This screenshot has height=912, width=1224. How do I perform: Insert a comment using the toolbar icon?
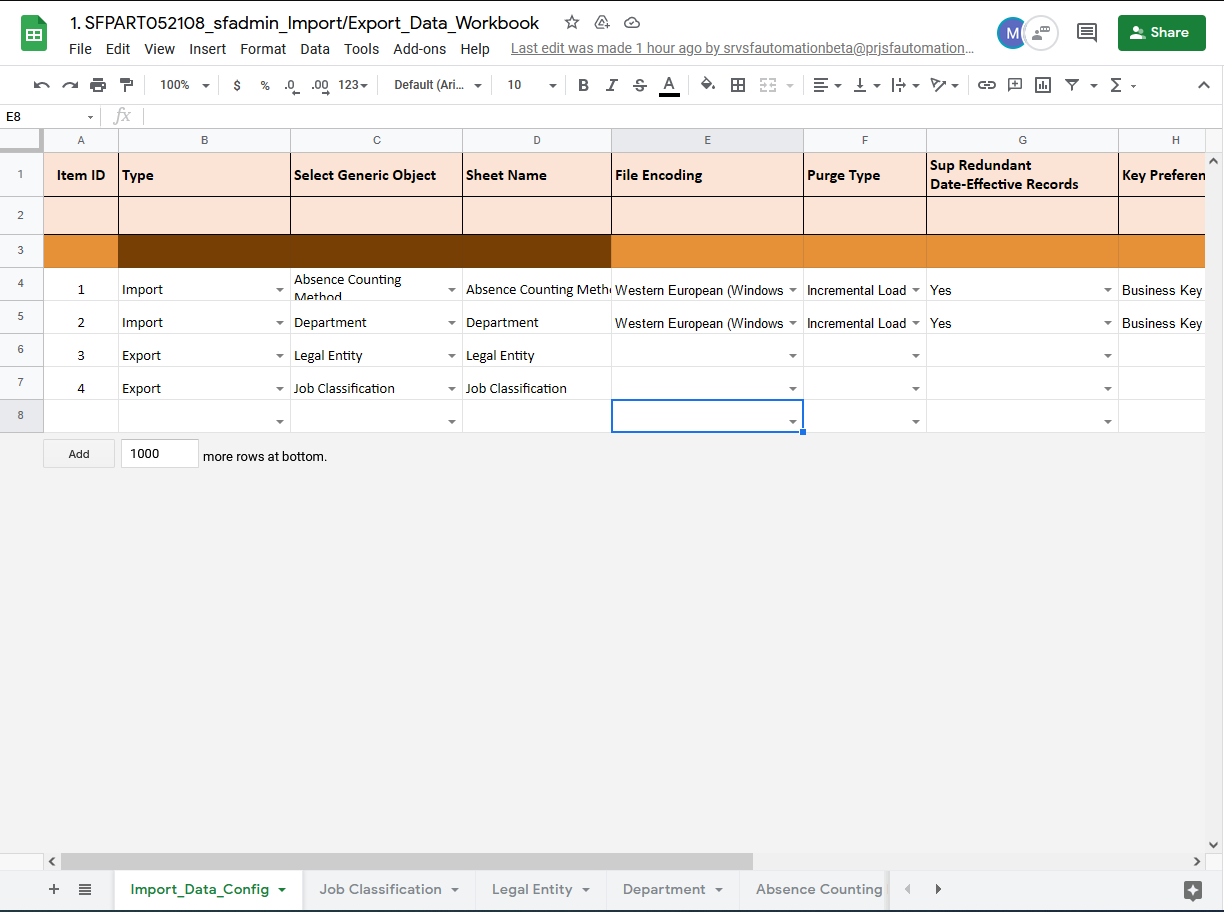point(1014,85)
